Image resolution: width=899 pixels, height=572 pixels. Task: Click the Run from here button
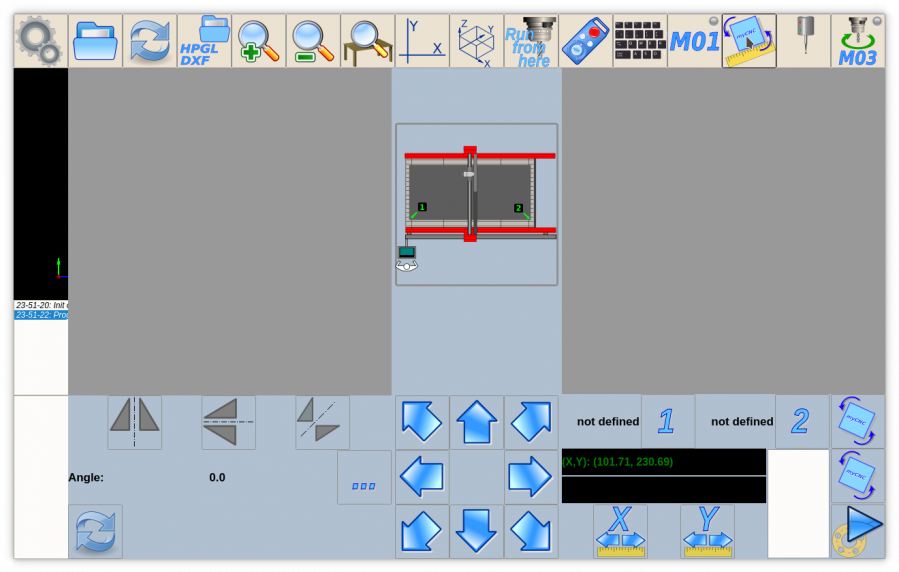(x=530, y=41)
